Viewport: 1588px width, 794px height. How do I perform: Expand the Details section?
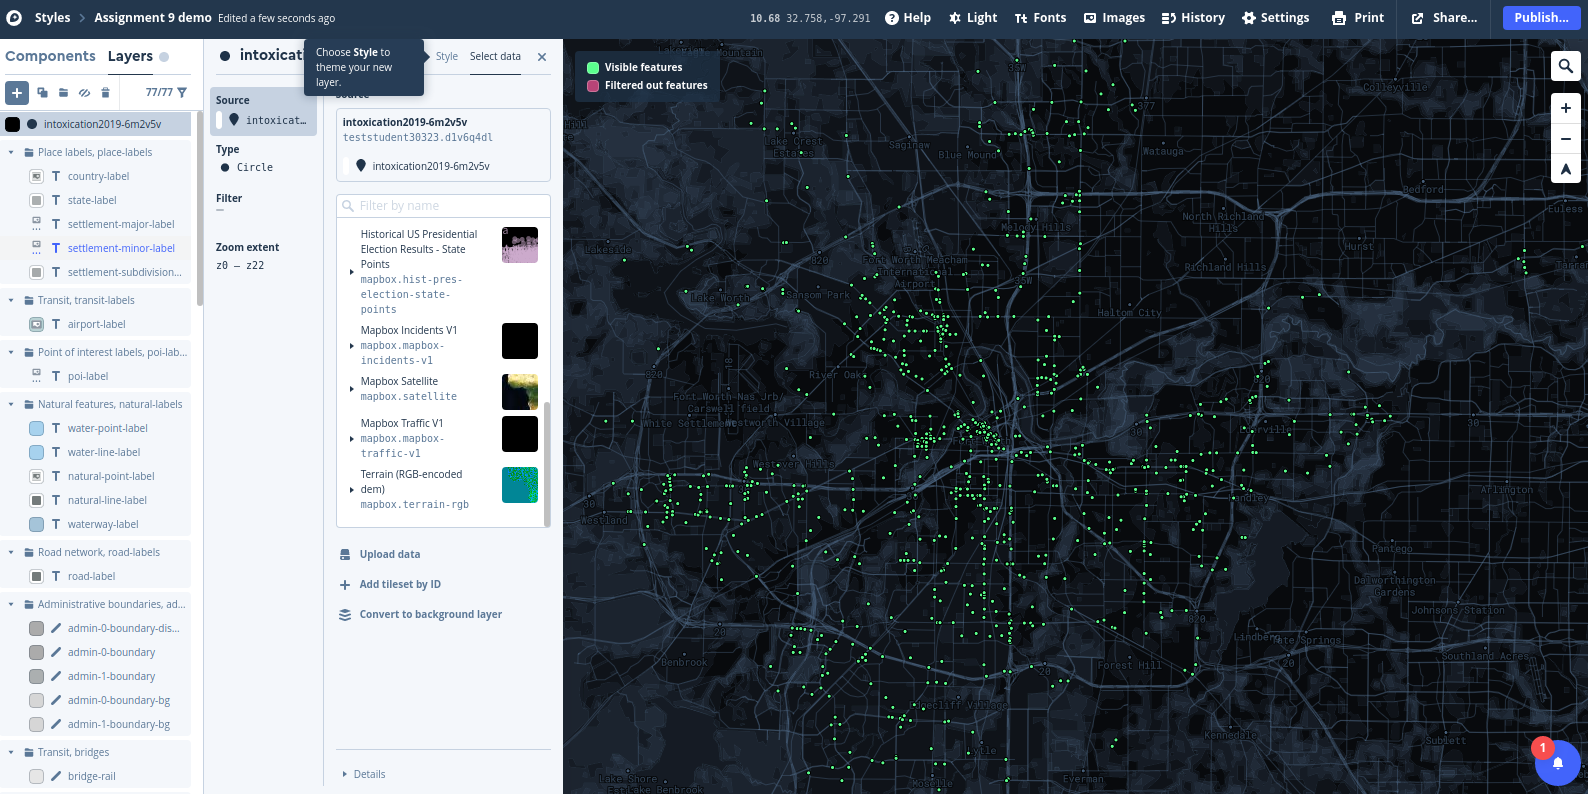point(363,775)
